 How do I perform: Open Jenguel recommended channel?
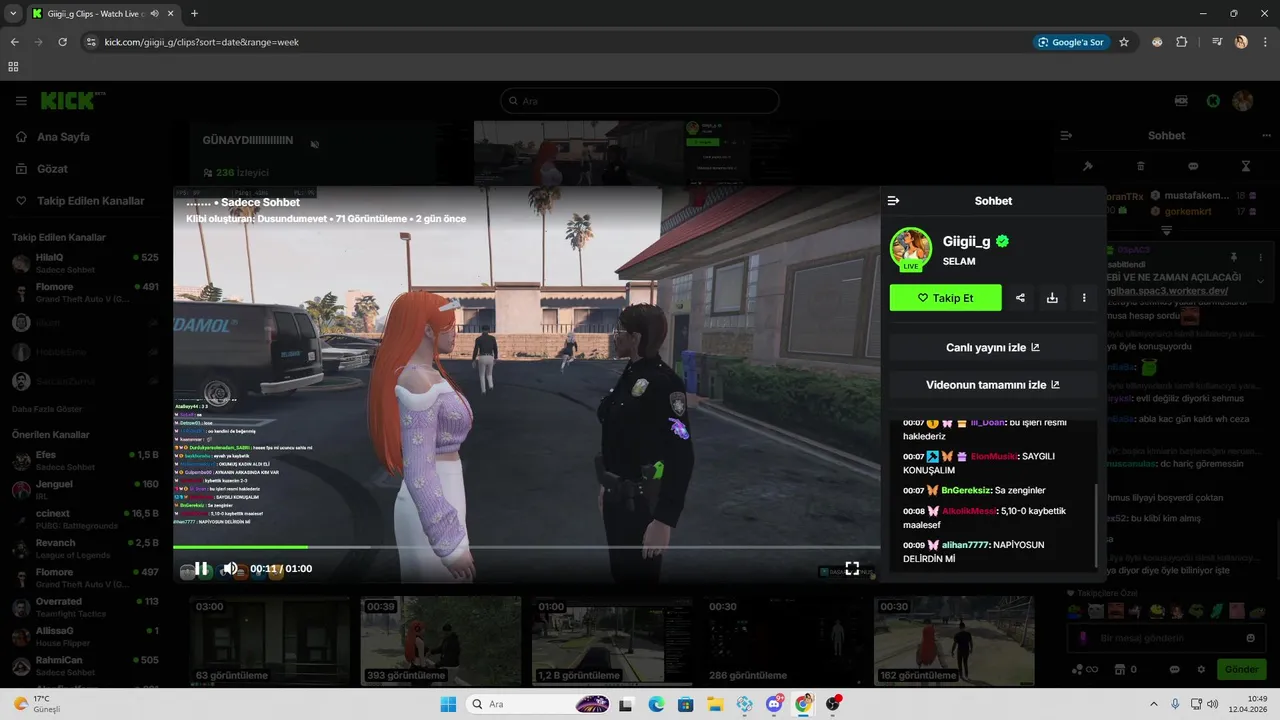[x=86, y=490]
